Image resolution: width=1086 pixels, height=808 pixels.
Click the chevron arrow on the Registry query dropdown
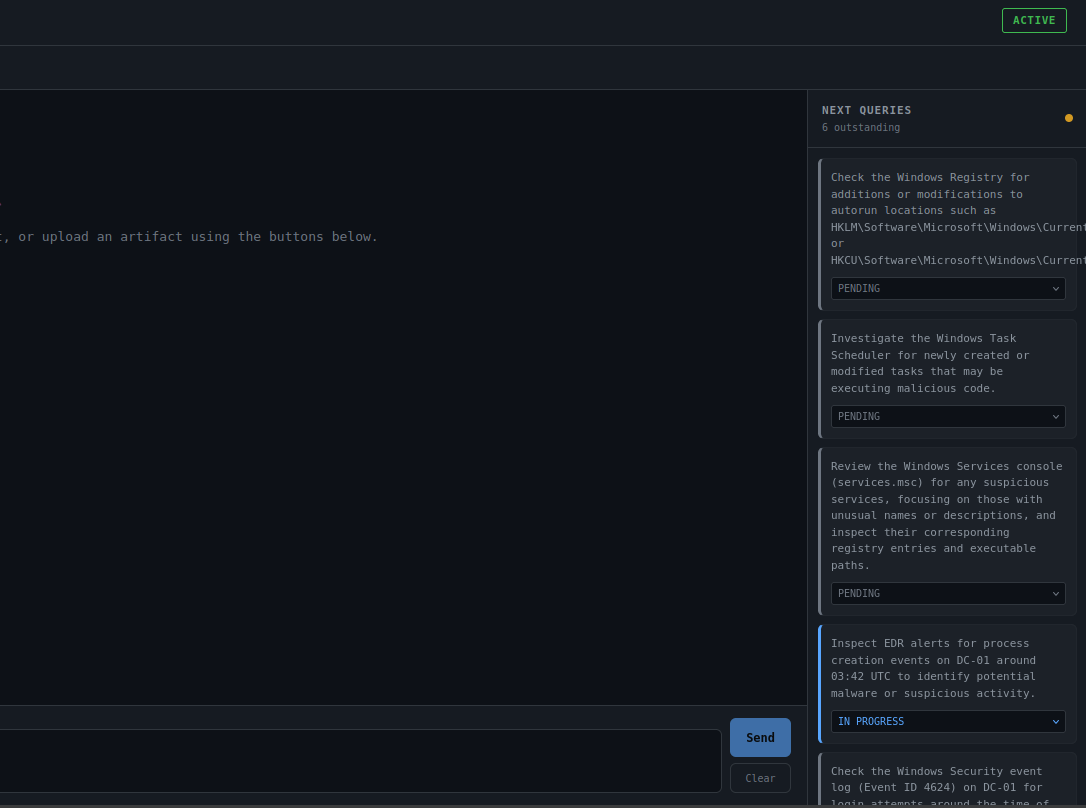point(1055,289)
